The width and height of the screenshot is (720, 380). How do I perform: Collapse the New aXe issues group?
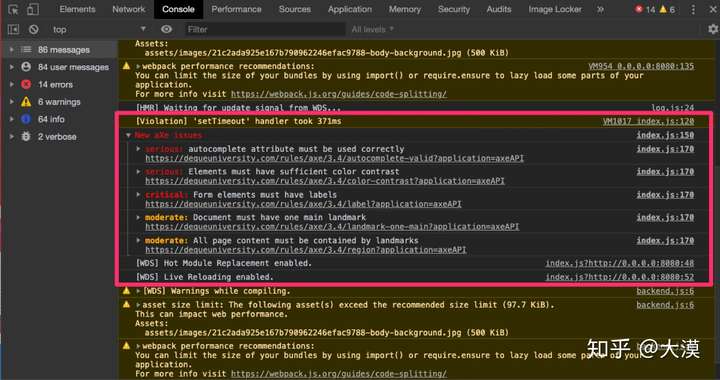tap(129, 135)
